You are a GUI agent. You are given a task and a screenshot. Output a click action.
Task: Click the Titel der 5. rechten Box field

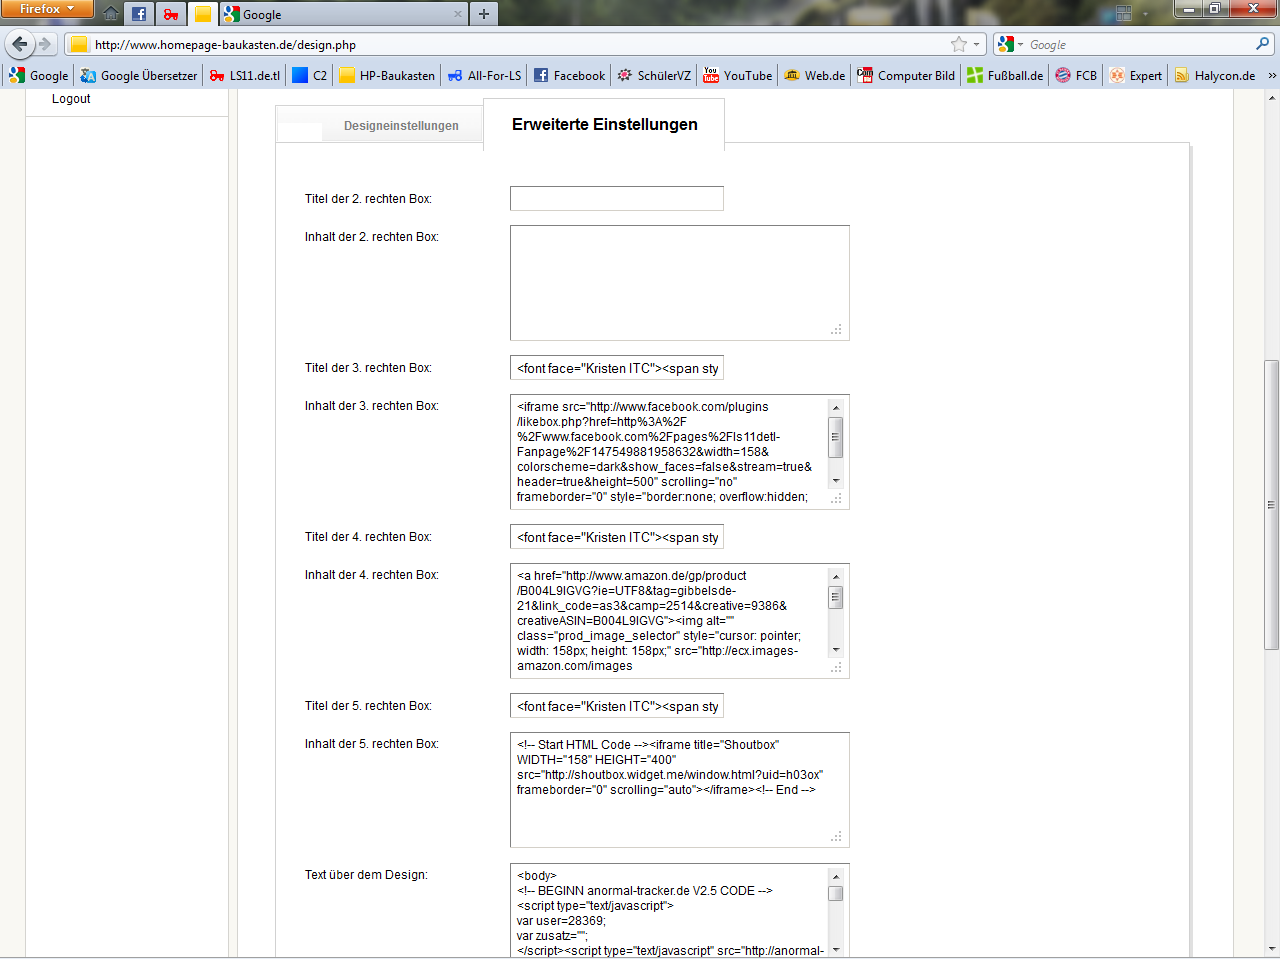click(x=617, y=706)
